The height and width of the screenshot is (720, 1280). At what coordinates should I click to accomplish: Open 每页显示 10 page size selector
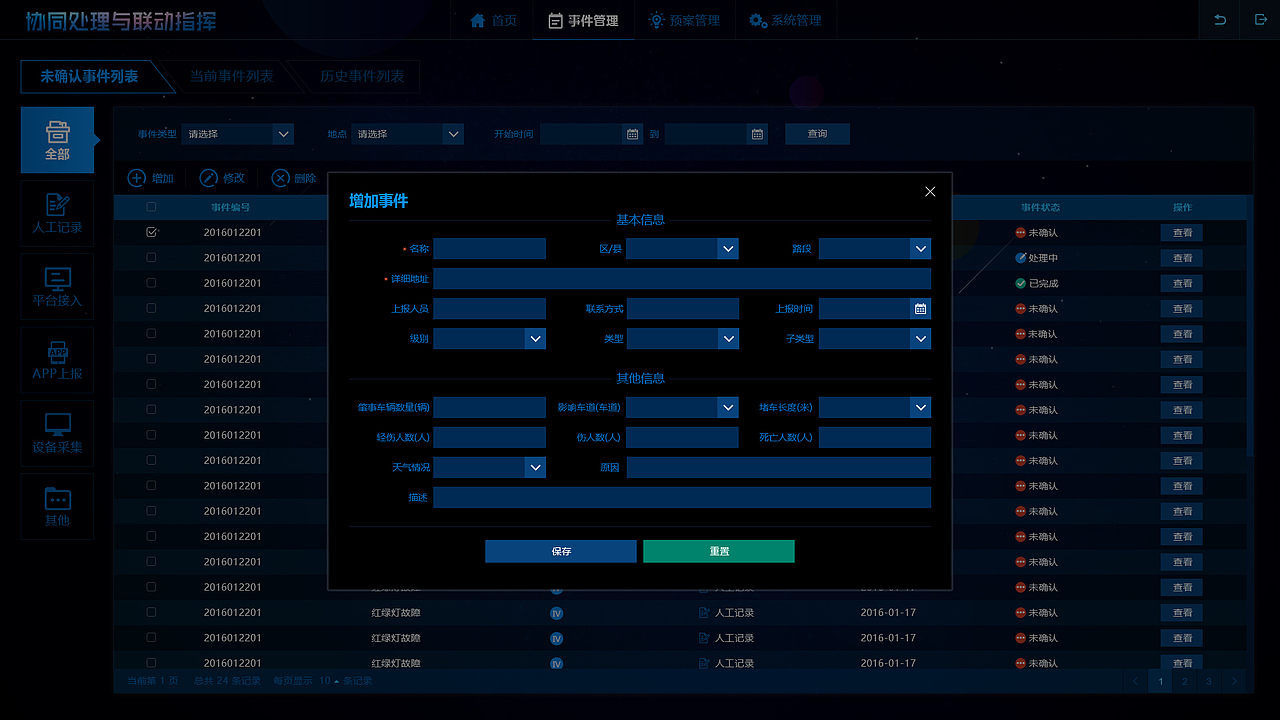click(330, 681)
